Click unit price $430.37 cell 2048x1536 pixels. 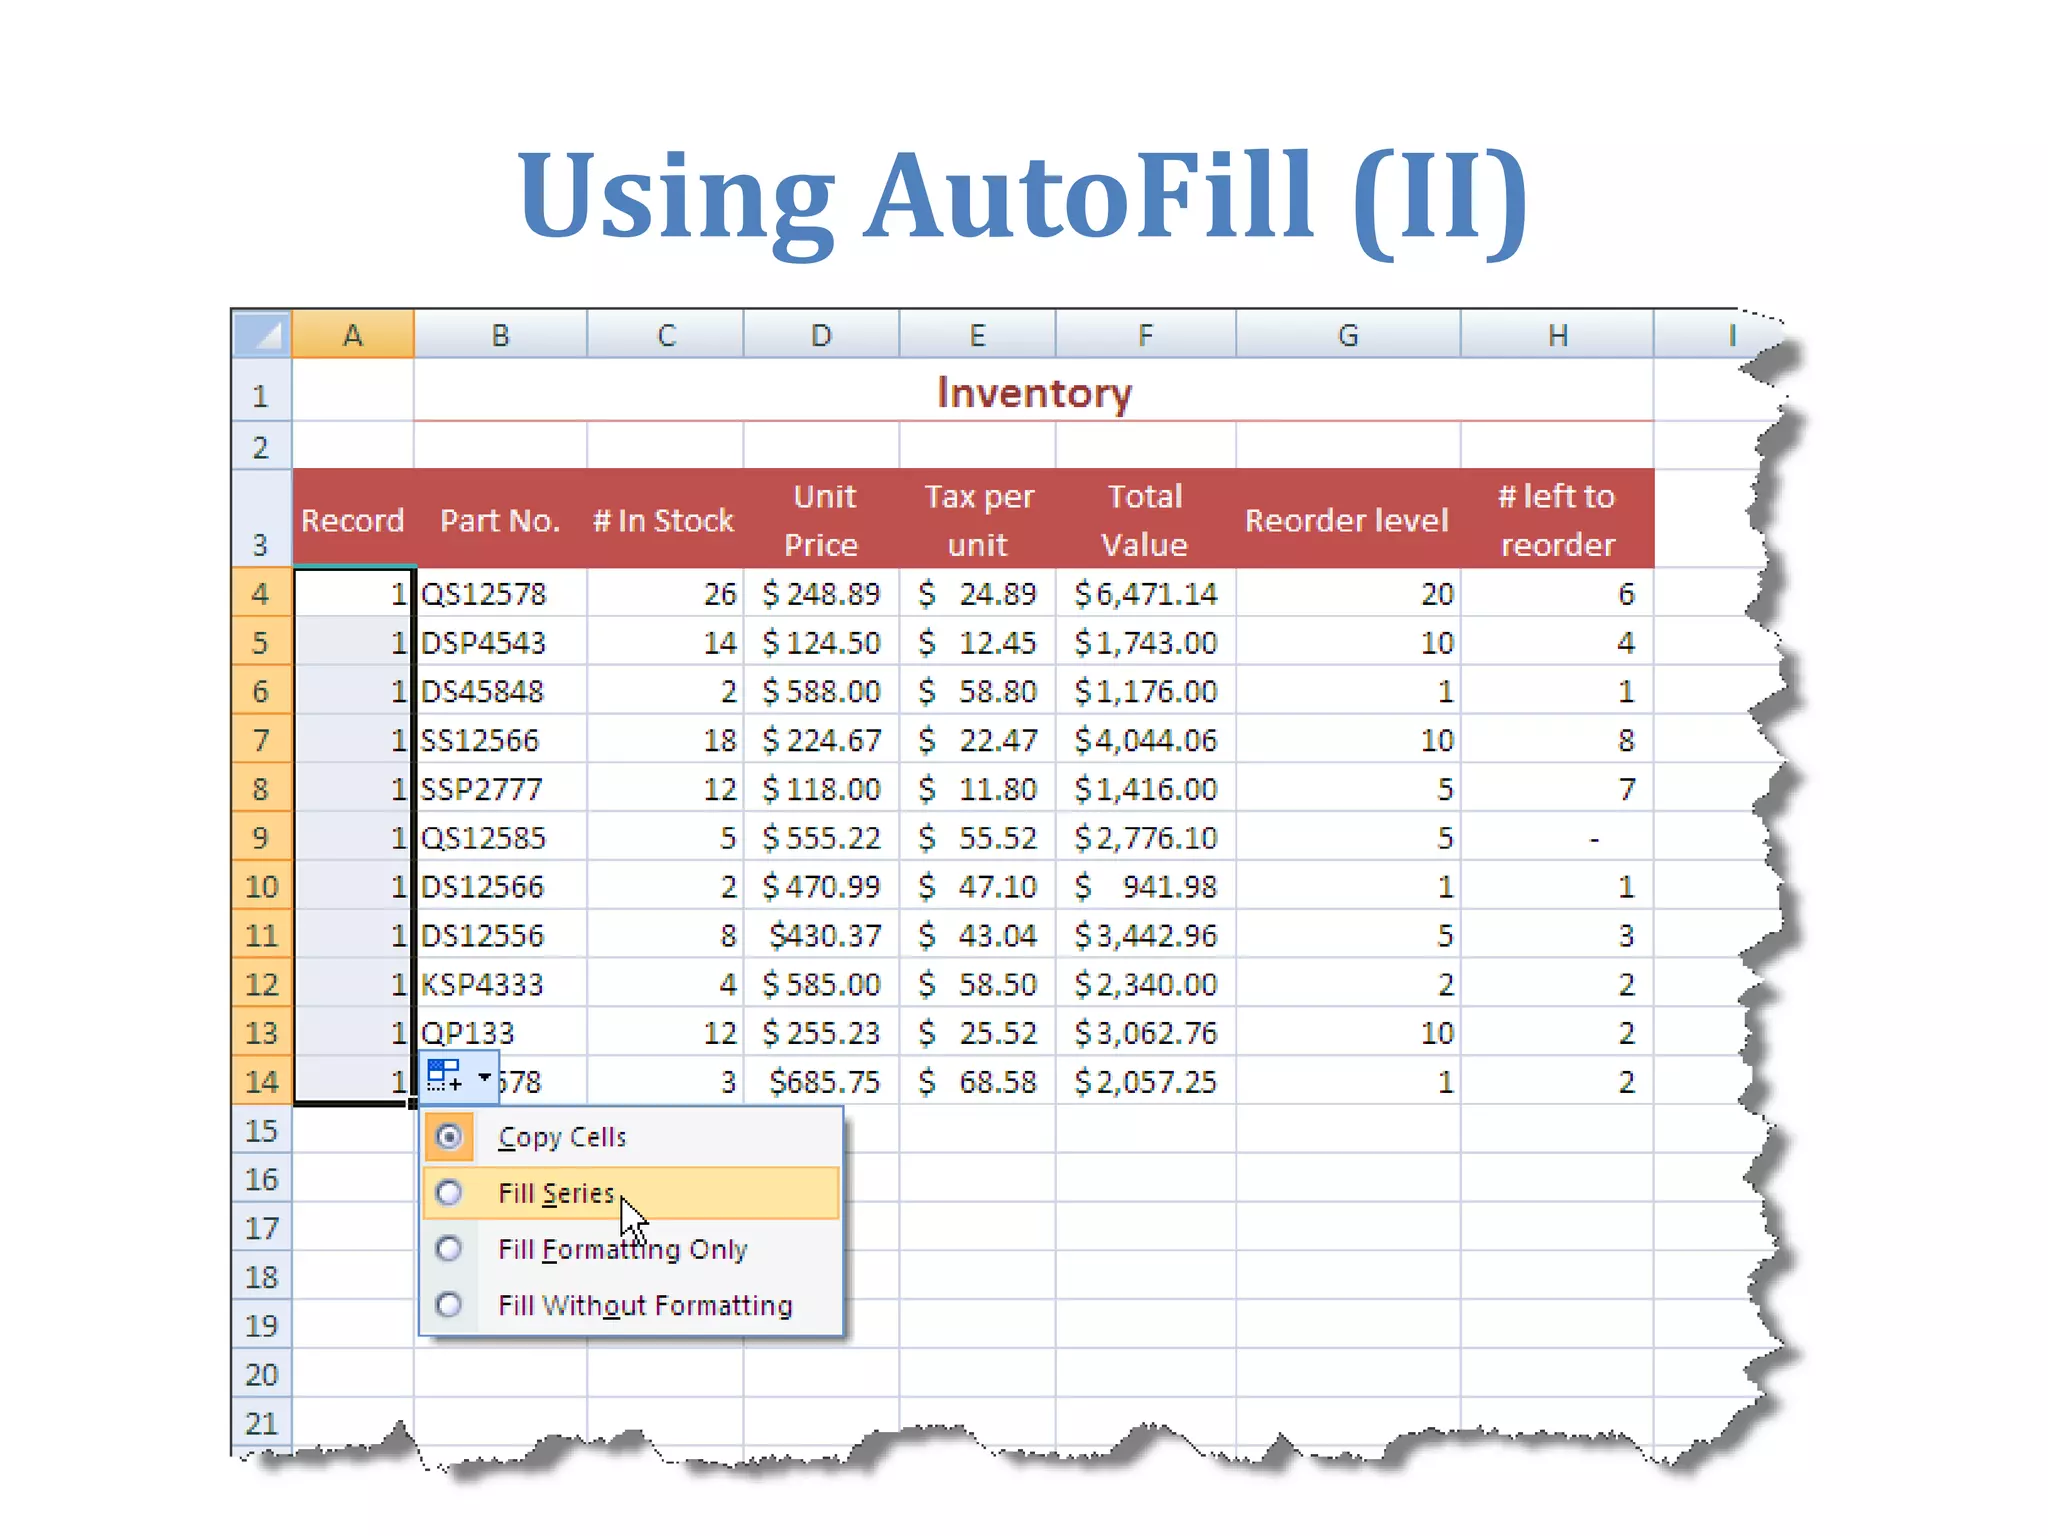pyautogui.click(x=821, y=935)
